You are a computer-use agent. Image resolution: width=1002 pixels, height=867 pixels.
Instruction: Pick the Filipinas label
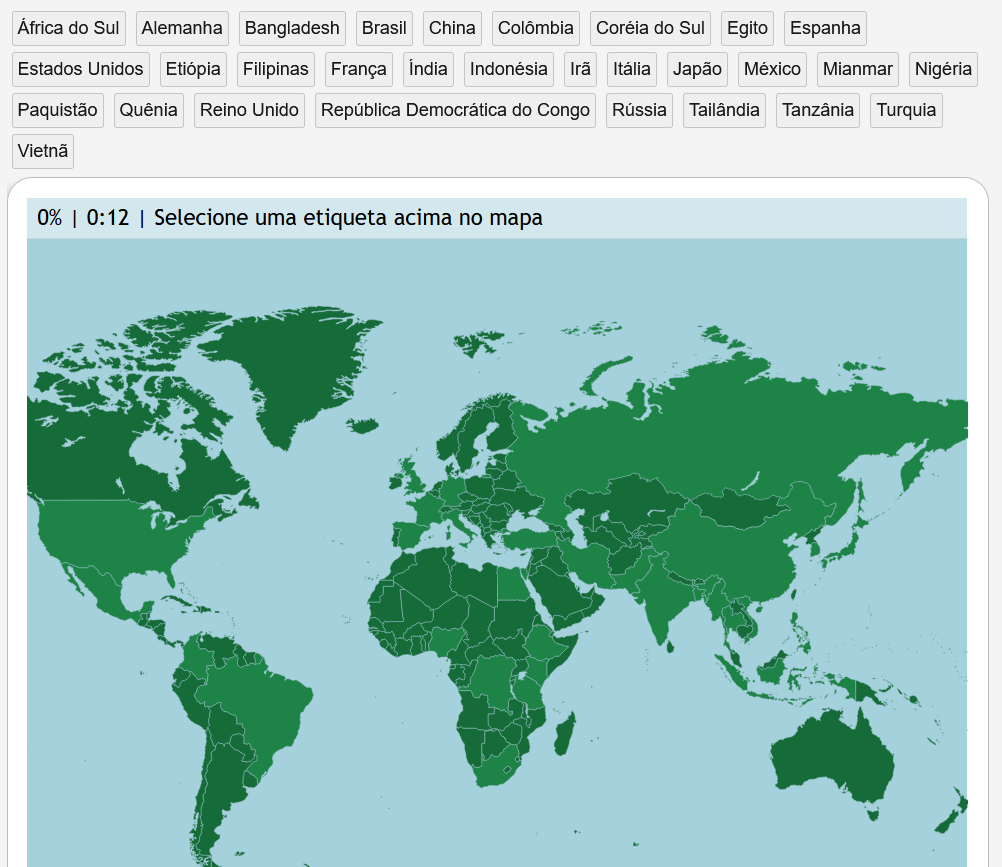[x=275, y=69]
